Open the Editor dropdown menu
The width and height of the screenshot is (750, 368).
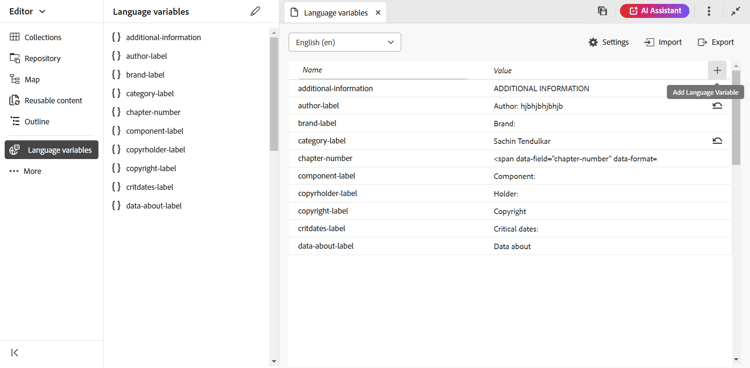[x=27, y=11]
